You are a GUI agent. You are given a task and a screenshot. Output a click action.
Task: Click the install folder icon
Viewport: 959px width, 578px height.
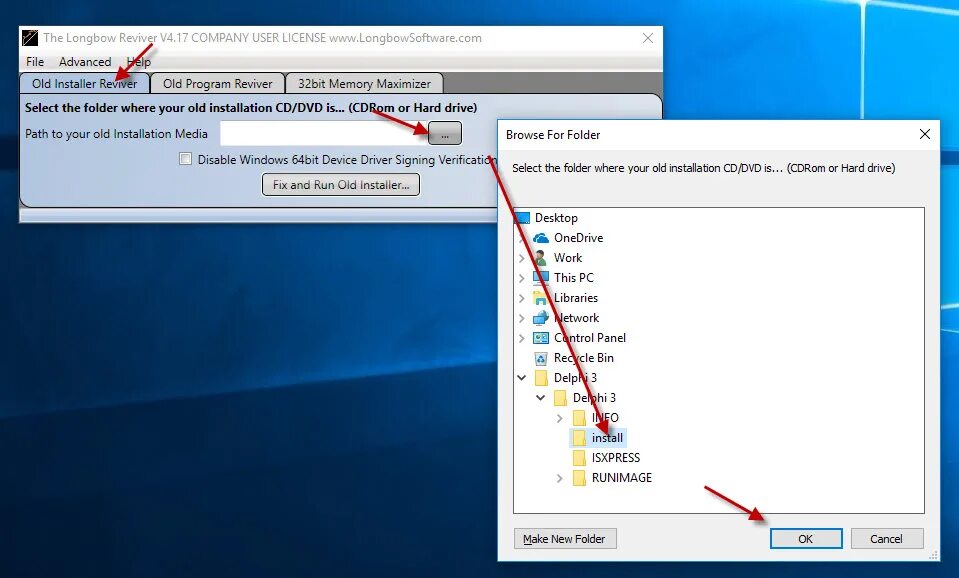(579, 438)
